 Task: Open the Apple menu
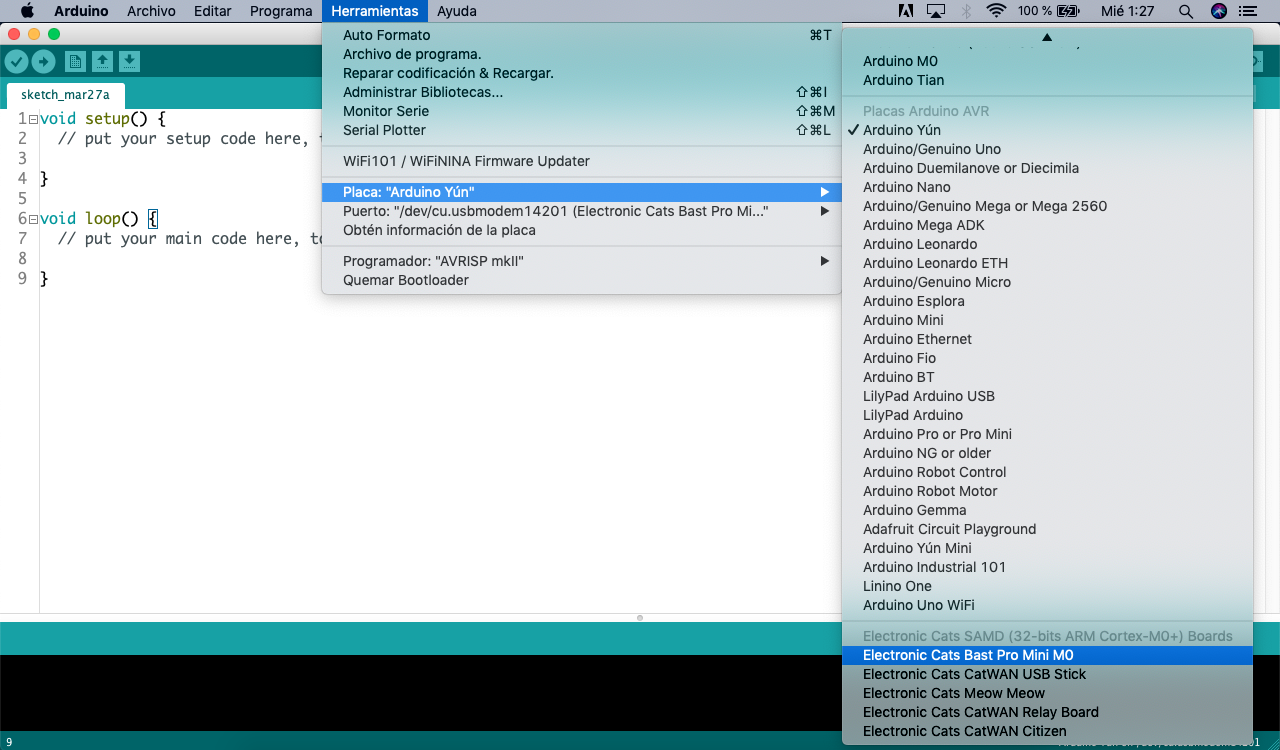[27, 11]
